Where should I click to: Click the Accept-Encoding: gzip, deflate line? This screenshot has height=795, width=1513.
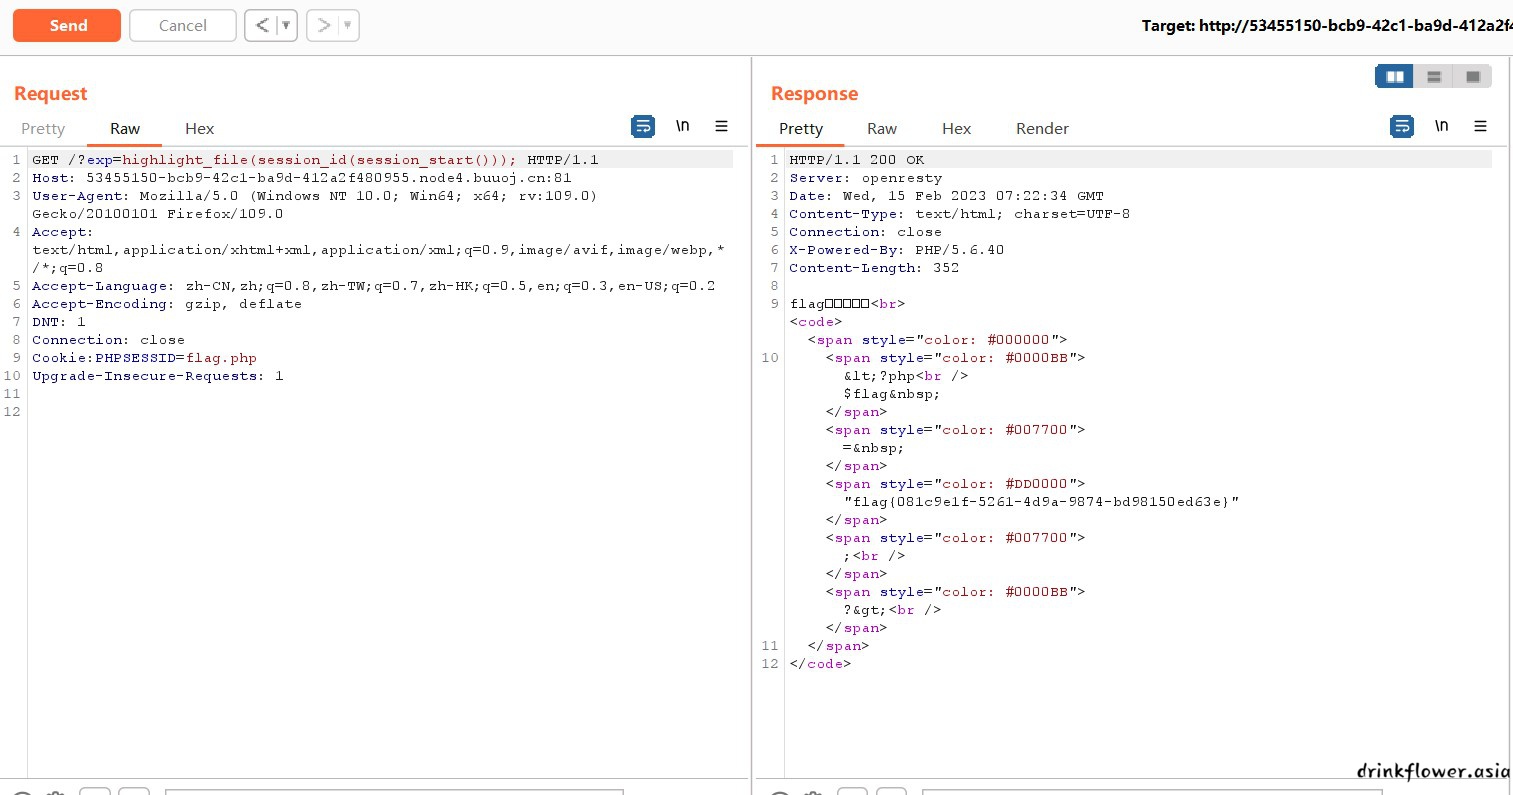[166, 303]
